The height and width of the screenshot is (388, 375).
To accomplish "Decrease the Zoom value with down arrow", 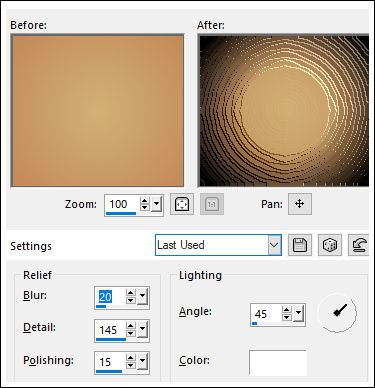I will click(144, 208).
